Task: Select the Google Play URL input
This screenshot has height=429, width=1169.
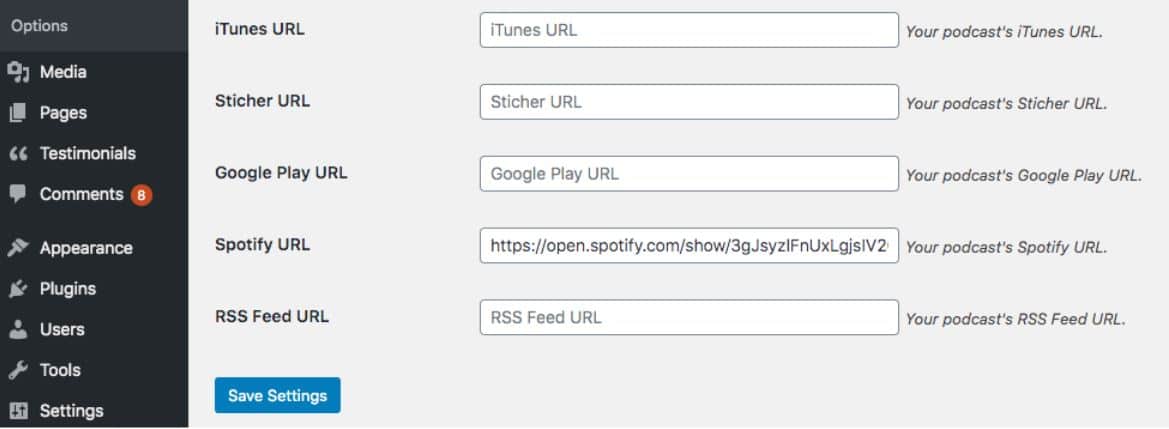Action: click(689, 174)
